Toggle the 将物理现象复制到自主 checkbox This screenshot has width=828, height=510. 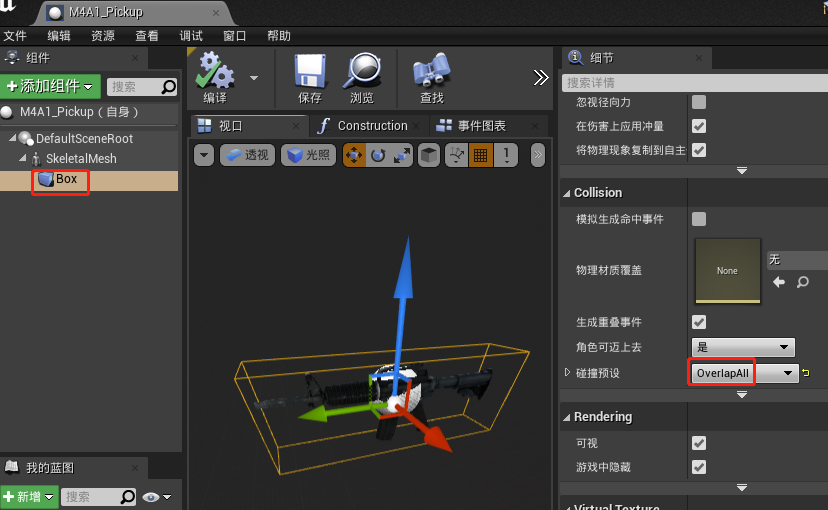tap(699, 150)
